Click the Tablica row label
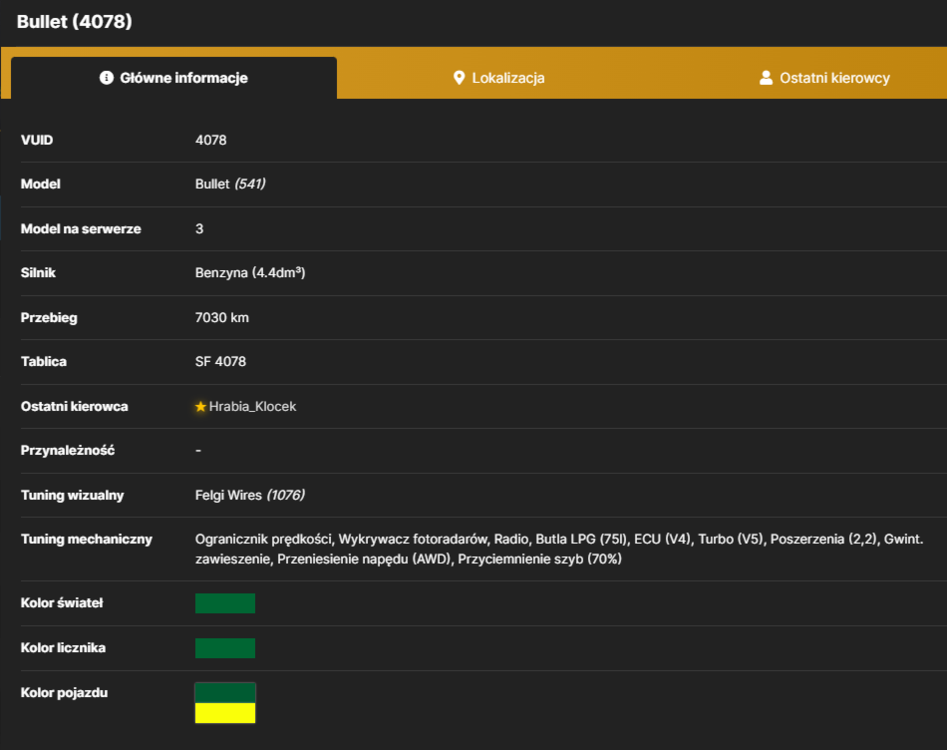 (43, 362)
